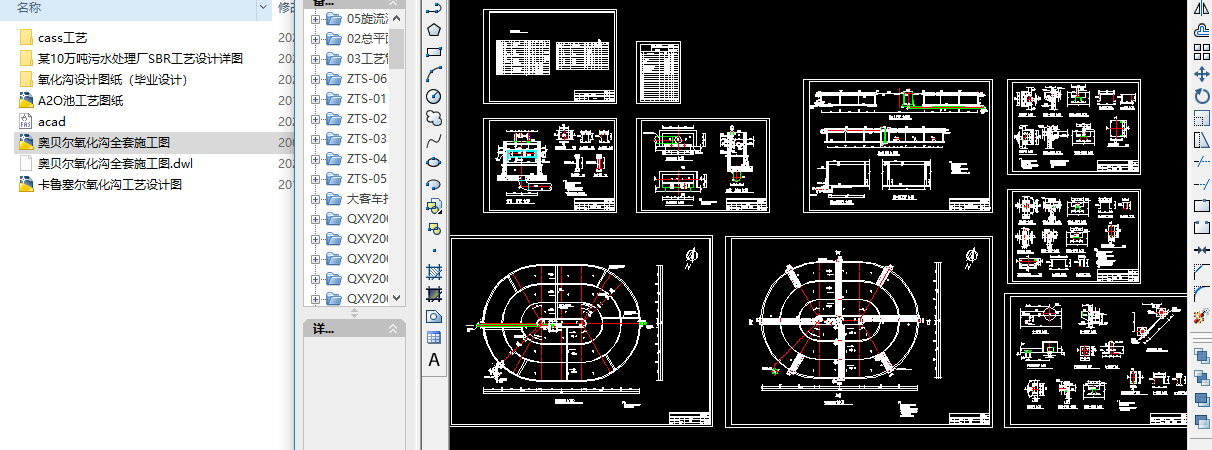
Task: Select the Fillet modify tool
Action: pyautogui.click(x=1203, y=294)
